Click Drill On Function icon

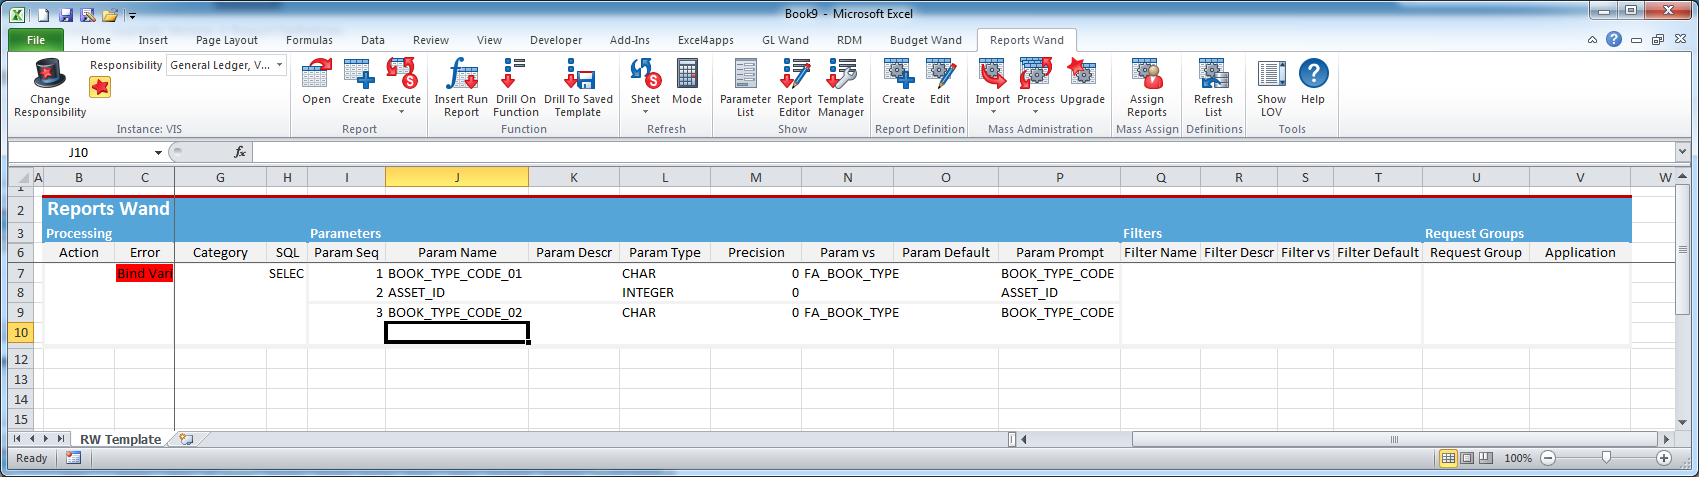[515, 74]
